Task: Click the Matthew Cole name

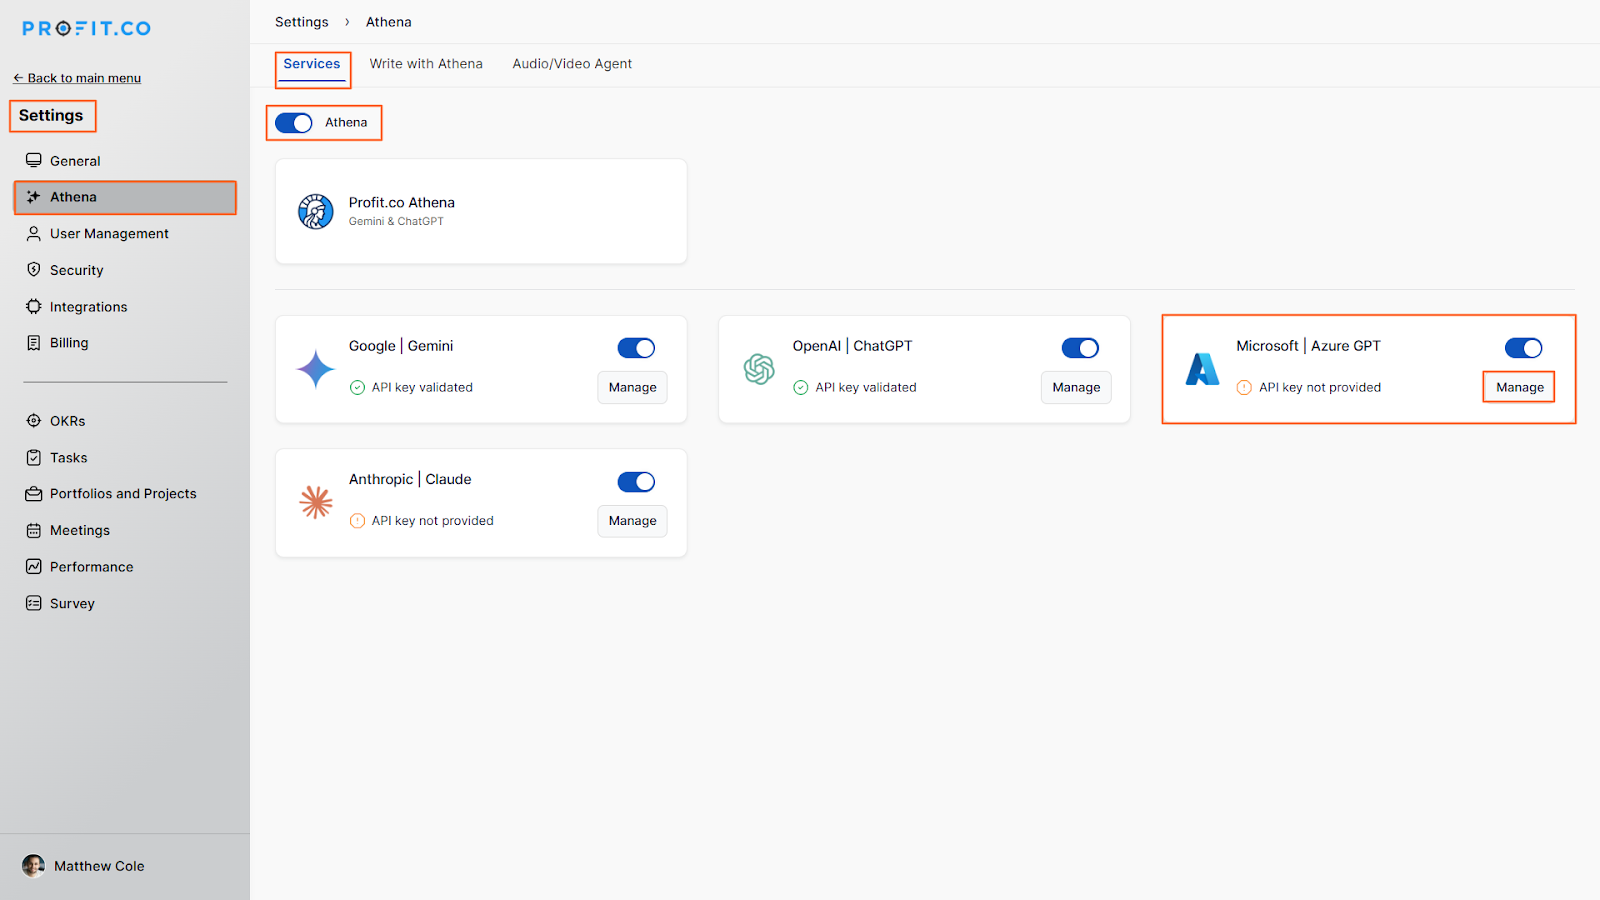Action: (x=99, y=866)
